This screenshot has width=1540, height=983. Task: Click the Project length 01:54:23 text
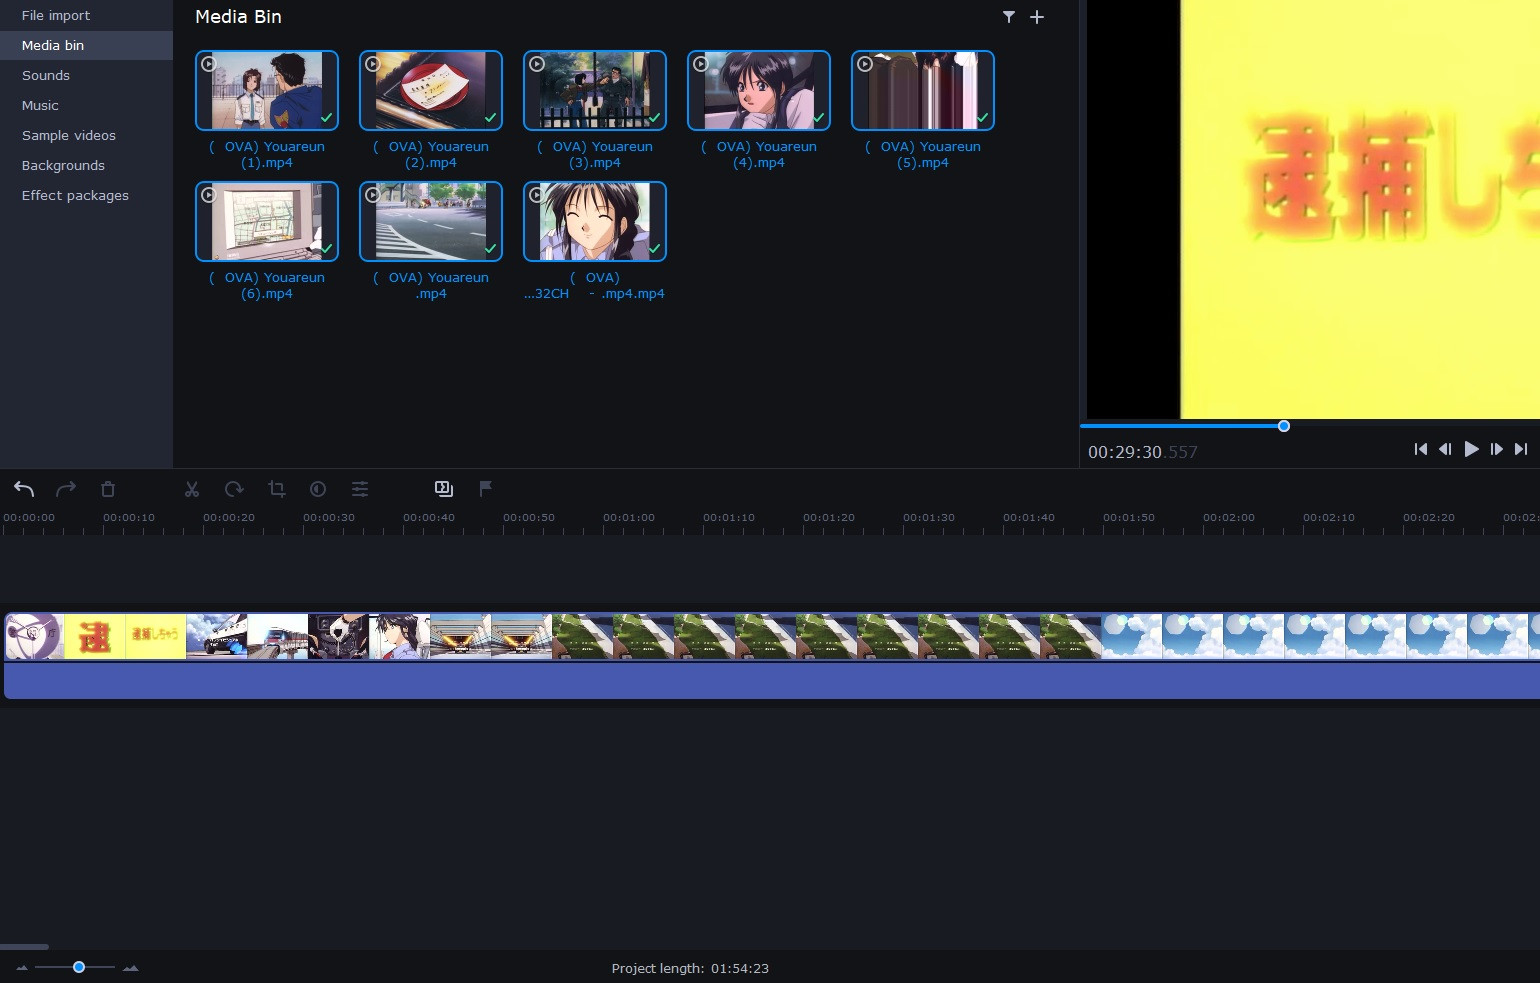tap(690, 968)
